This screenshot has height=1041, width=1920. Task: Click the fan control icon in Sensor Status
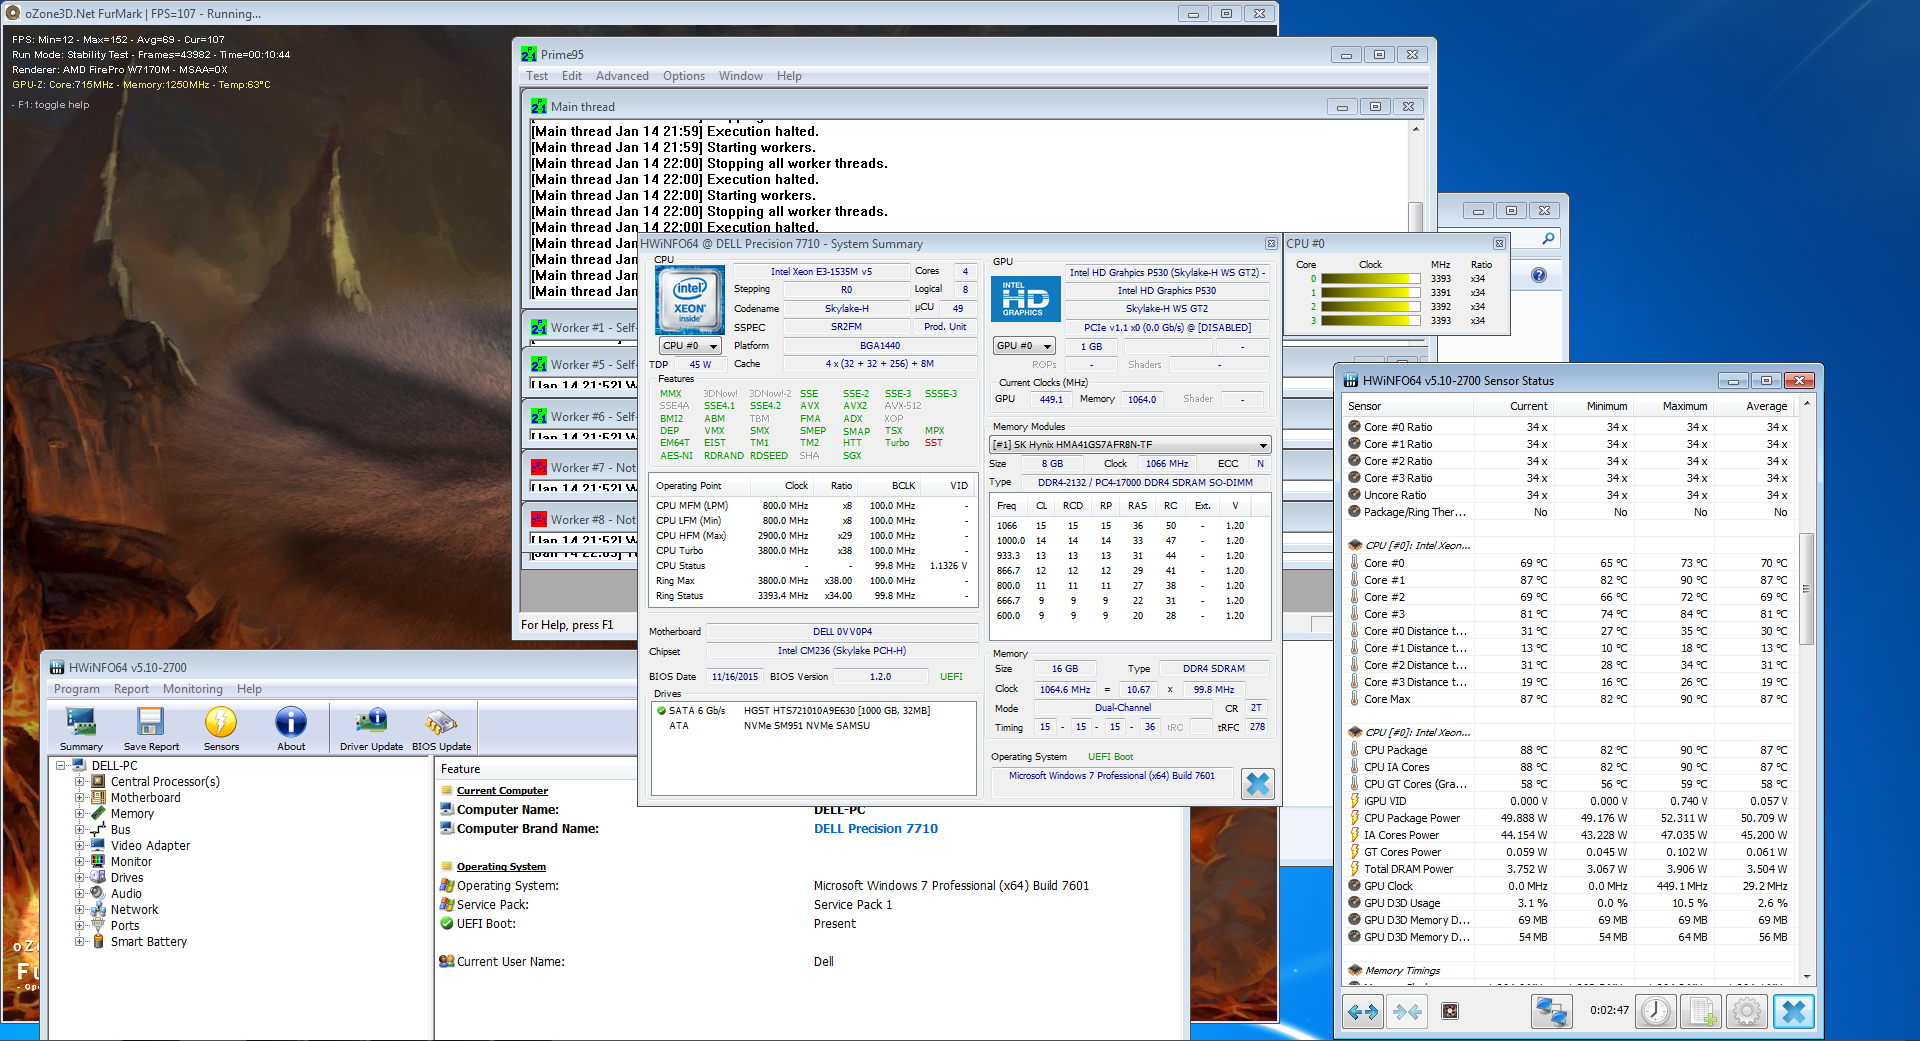1450,1012
